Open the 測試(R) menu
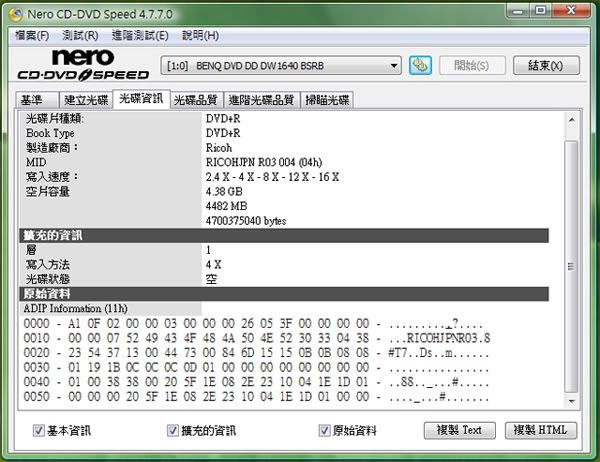 pos(80,36)
